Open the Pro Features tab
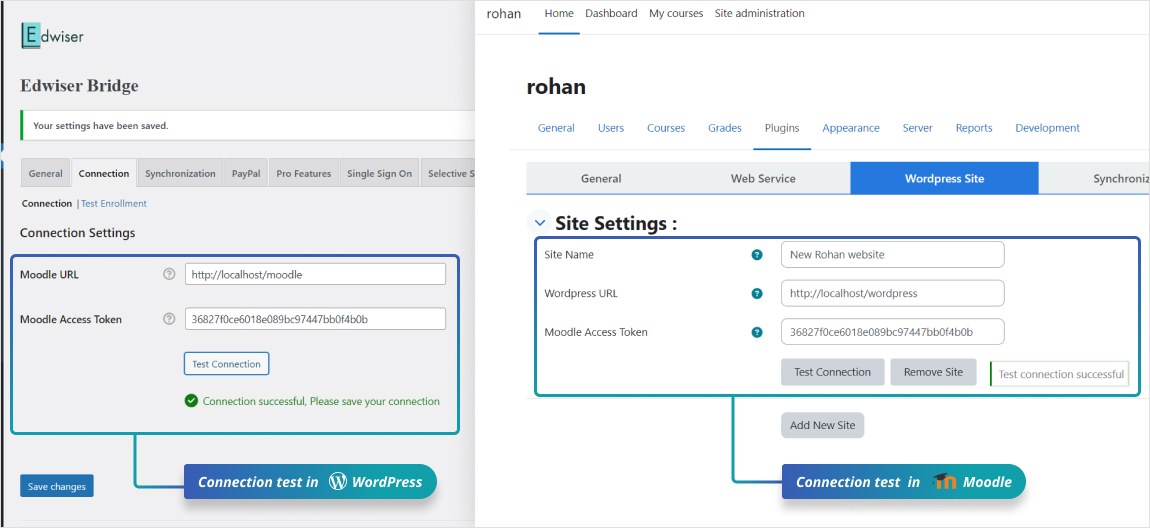 click(304, 173)
